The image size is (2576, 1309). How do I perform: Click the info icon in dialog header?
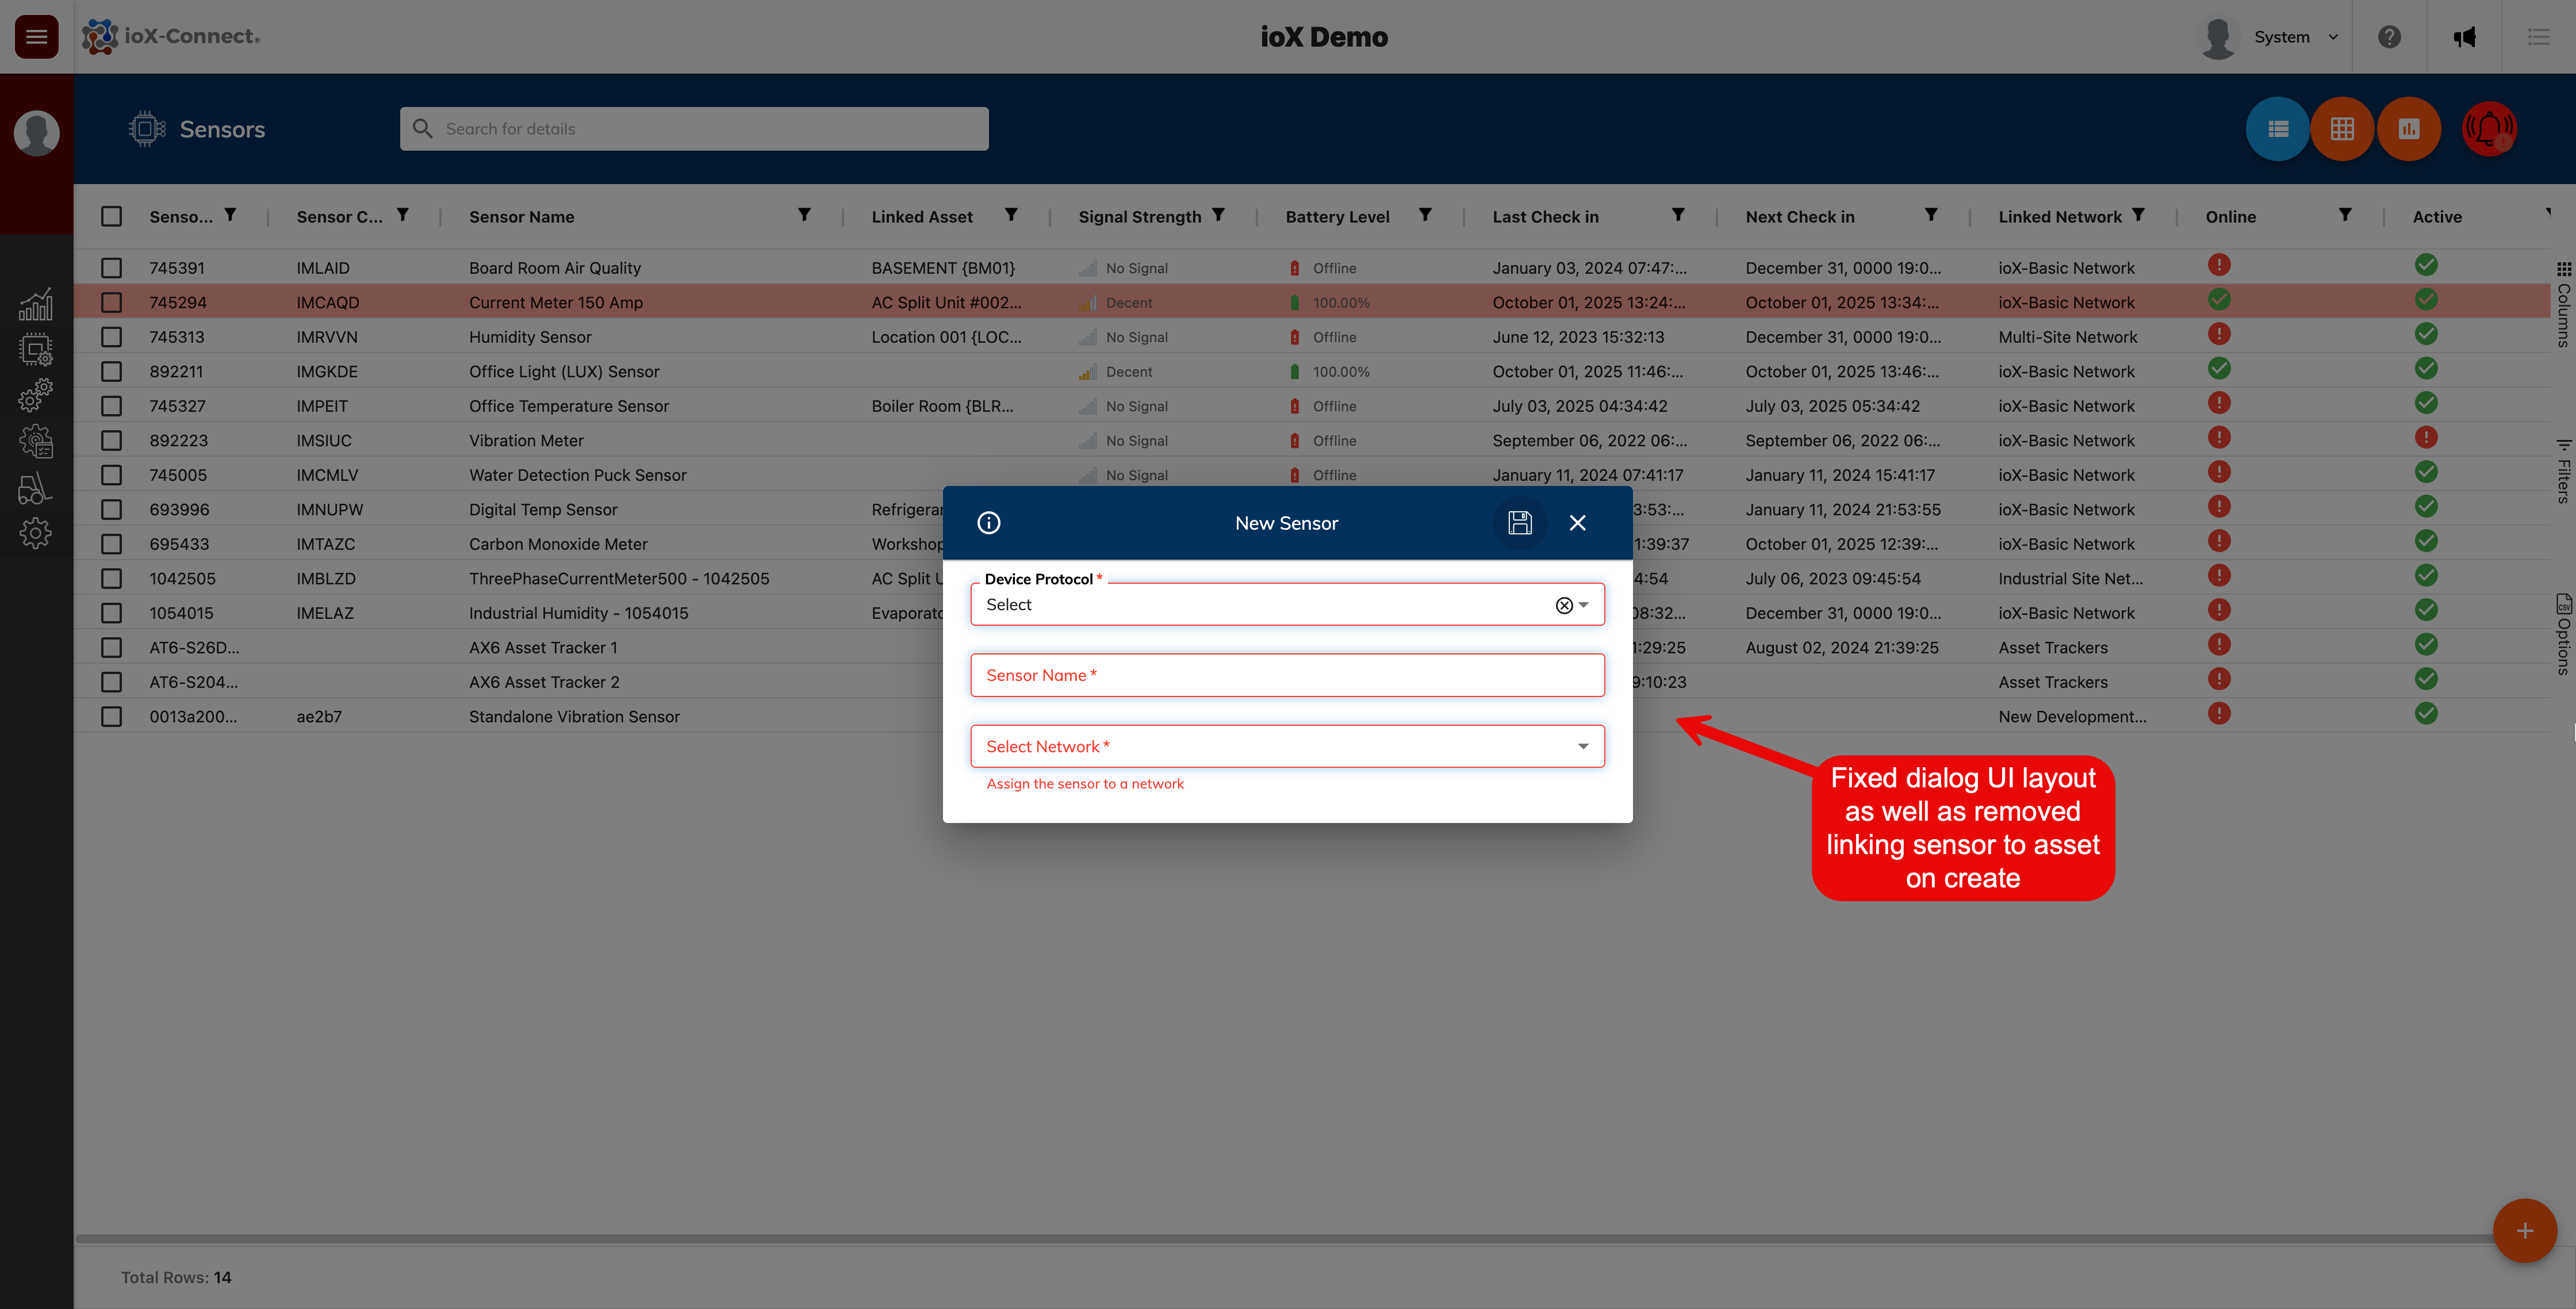click(988, 523)
